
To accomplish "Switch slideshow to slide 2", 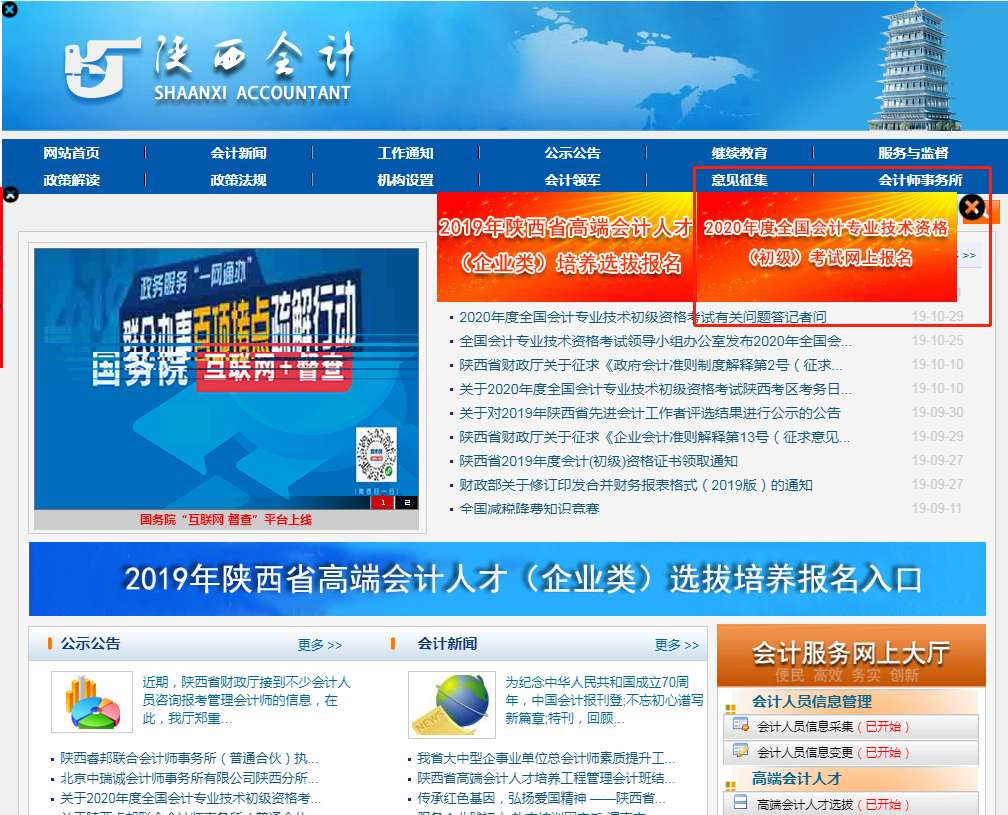I will [407, 503].
